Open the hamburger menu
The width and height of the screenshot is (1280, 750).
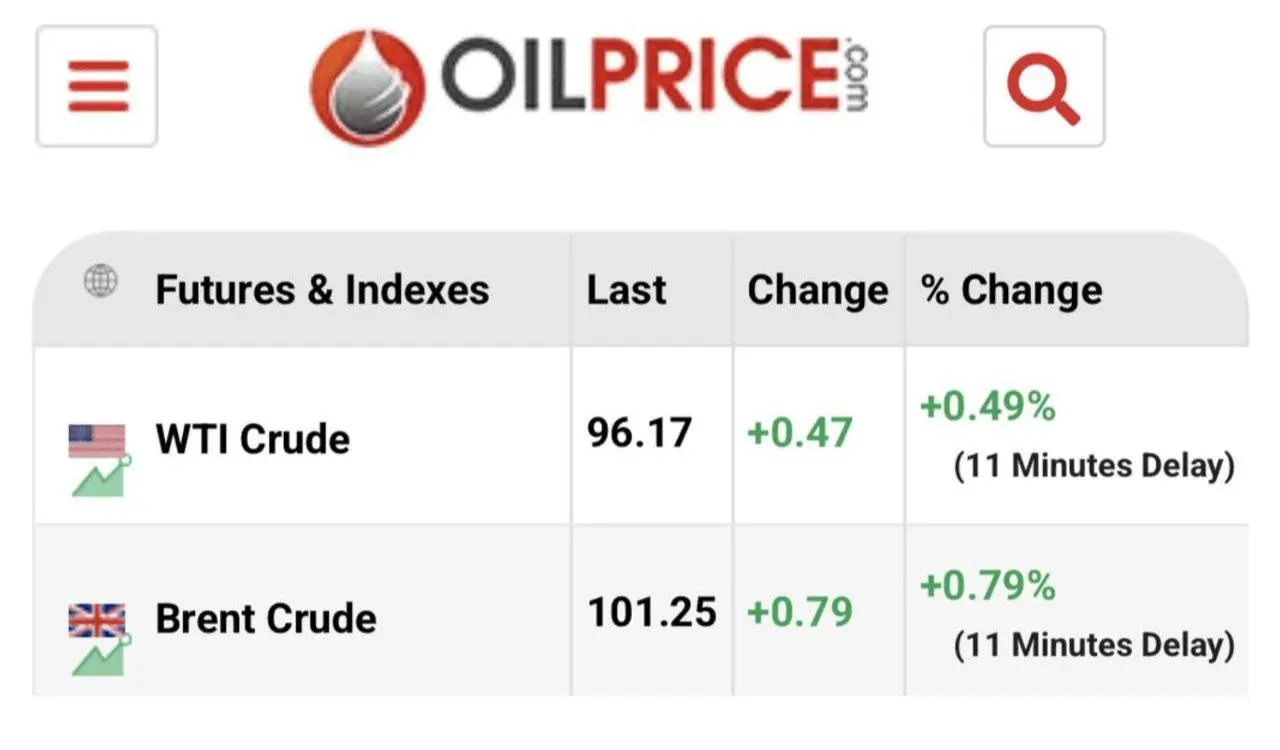[x=97, y=86]
